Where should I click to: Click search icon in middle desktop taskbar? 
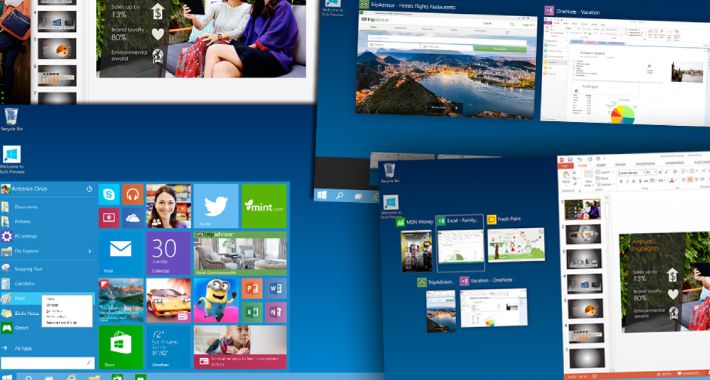click(339, 196)
